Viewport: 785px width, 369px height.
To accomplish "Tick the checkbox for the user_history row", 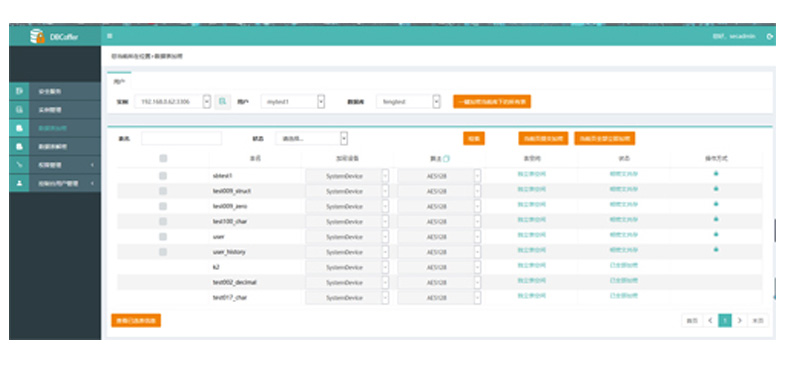I will 163,252.
